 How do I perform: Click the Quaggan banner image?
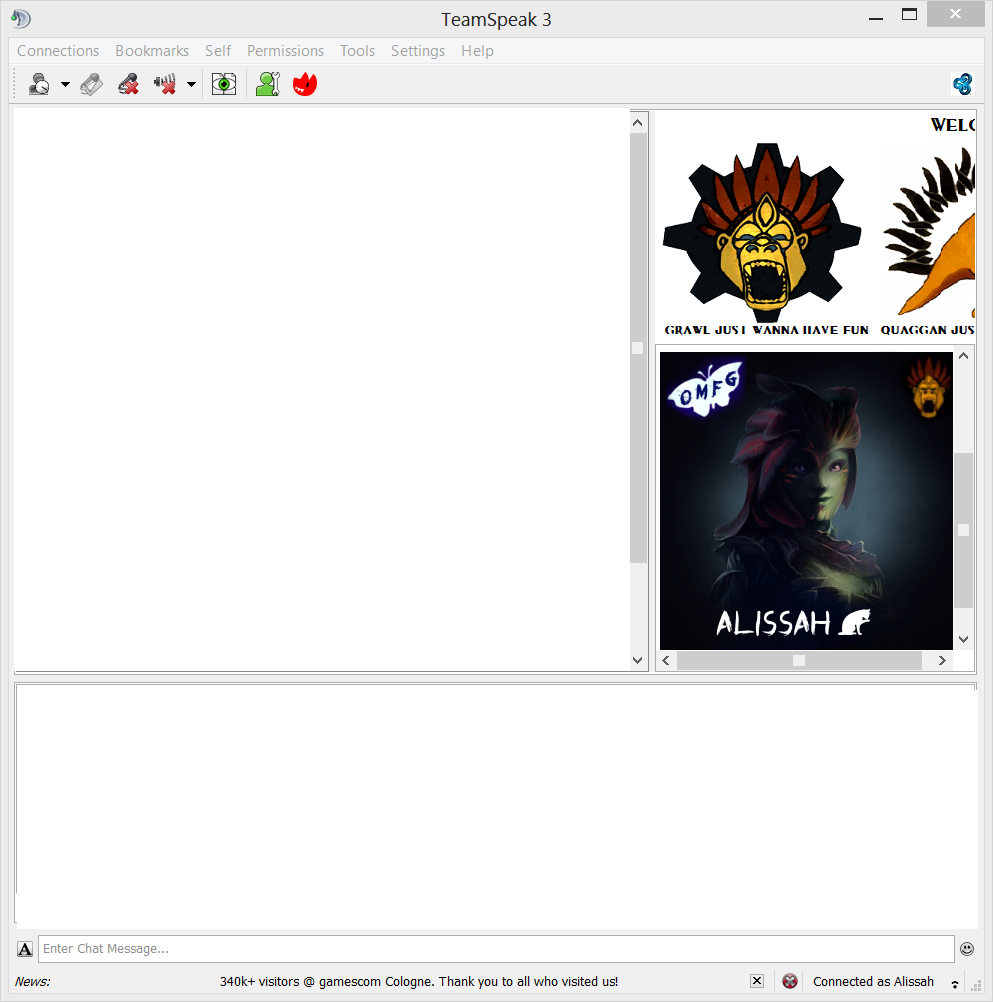928,233
